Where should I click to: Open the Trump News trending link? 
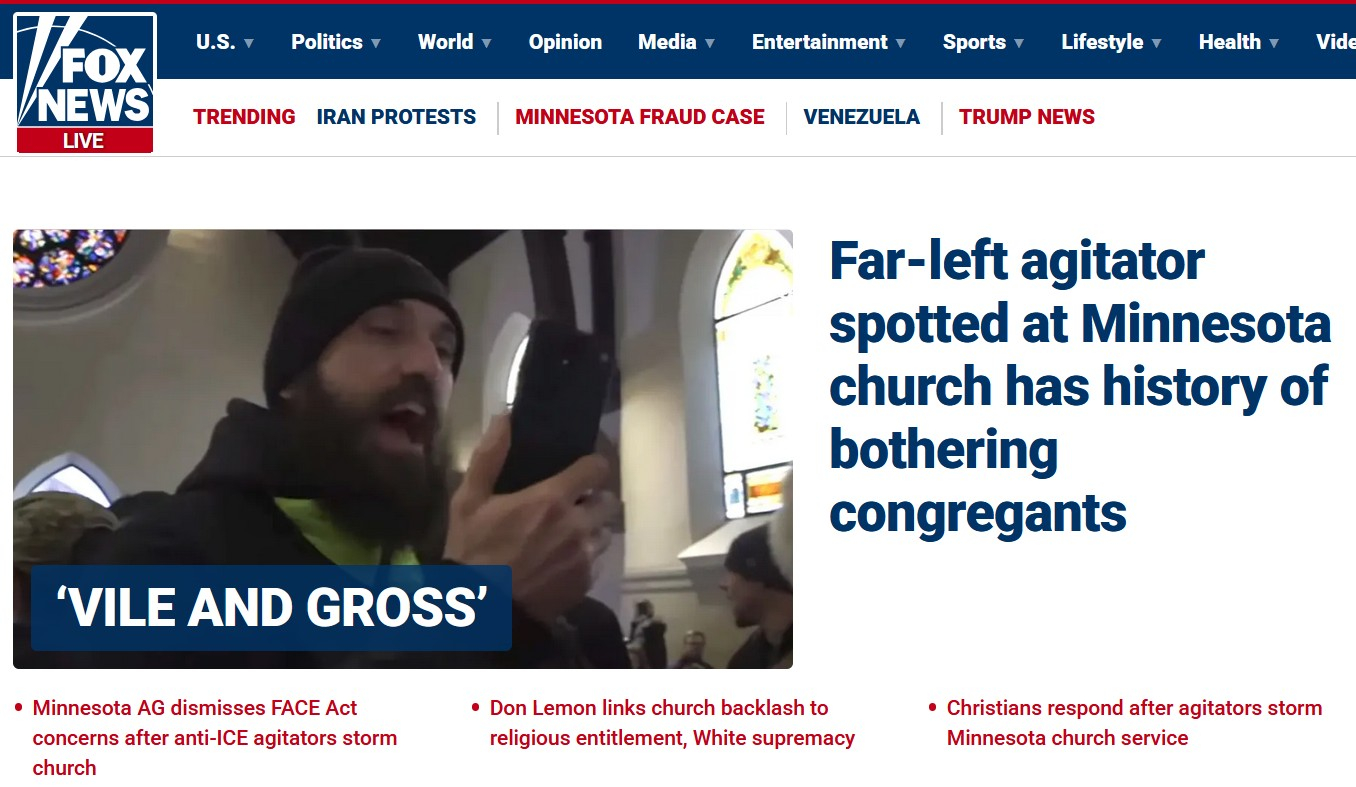click(1027, 117)
